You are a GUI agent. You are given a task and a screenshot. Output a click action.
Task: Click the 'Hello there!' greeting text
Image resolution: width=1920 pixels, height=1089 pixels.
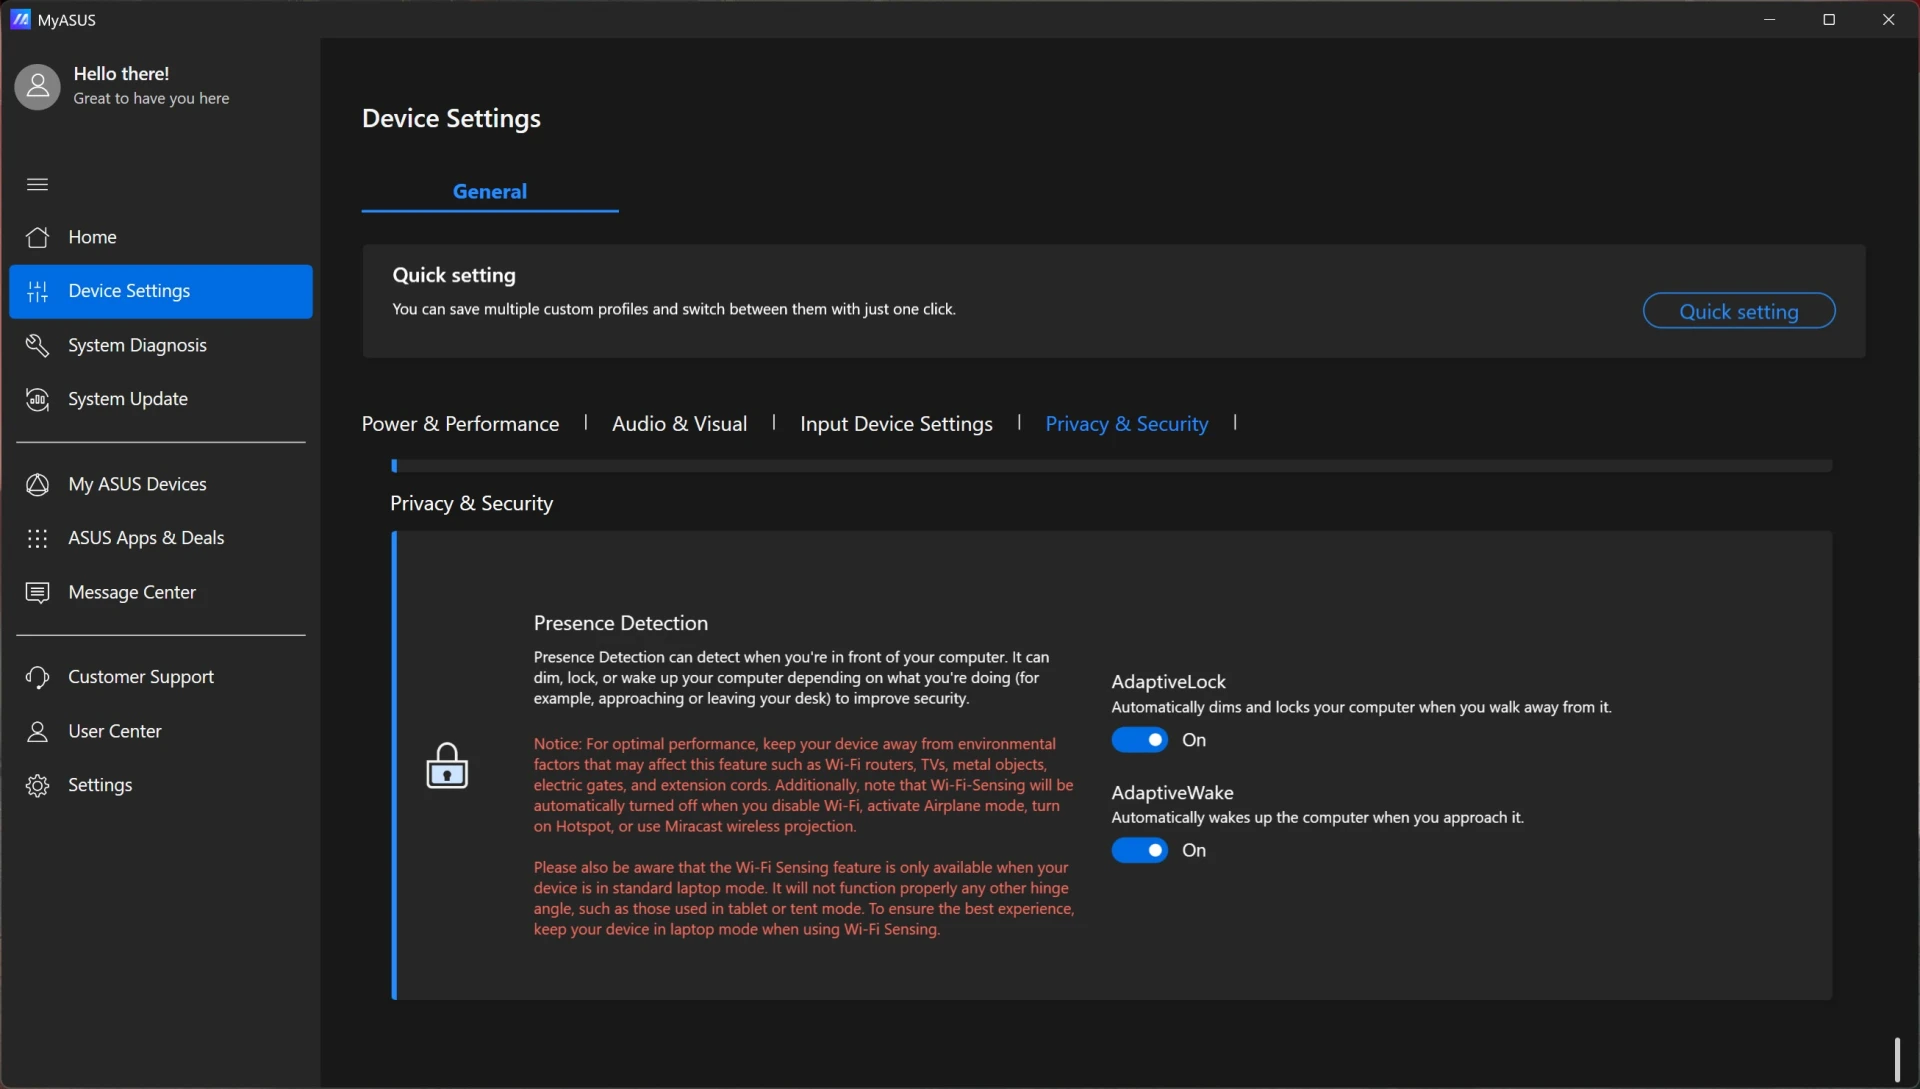point(121,74)
